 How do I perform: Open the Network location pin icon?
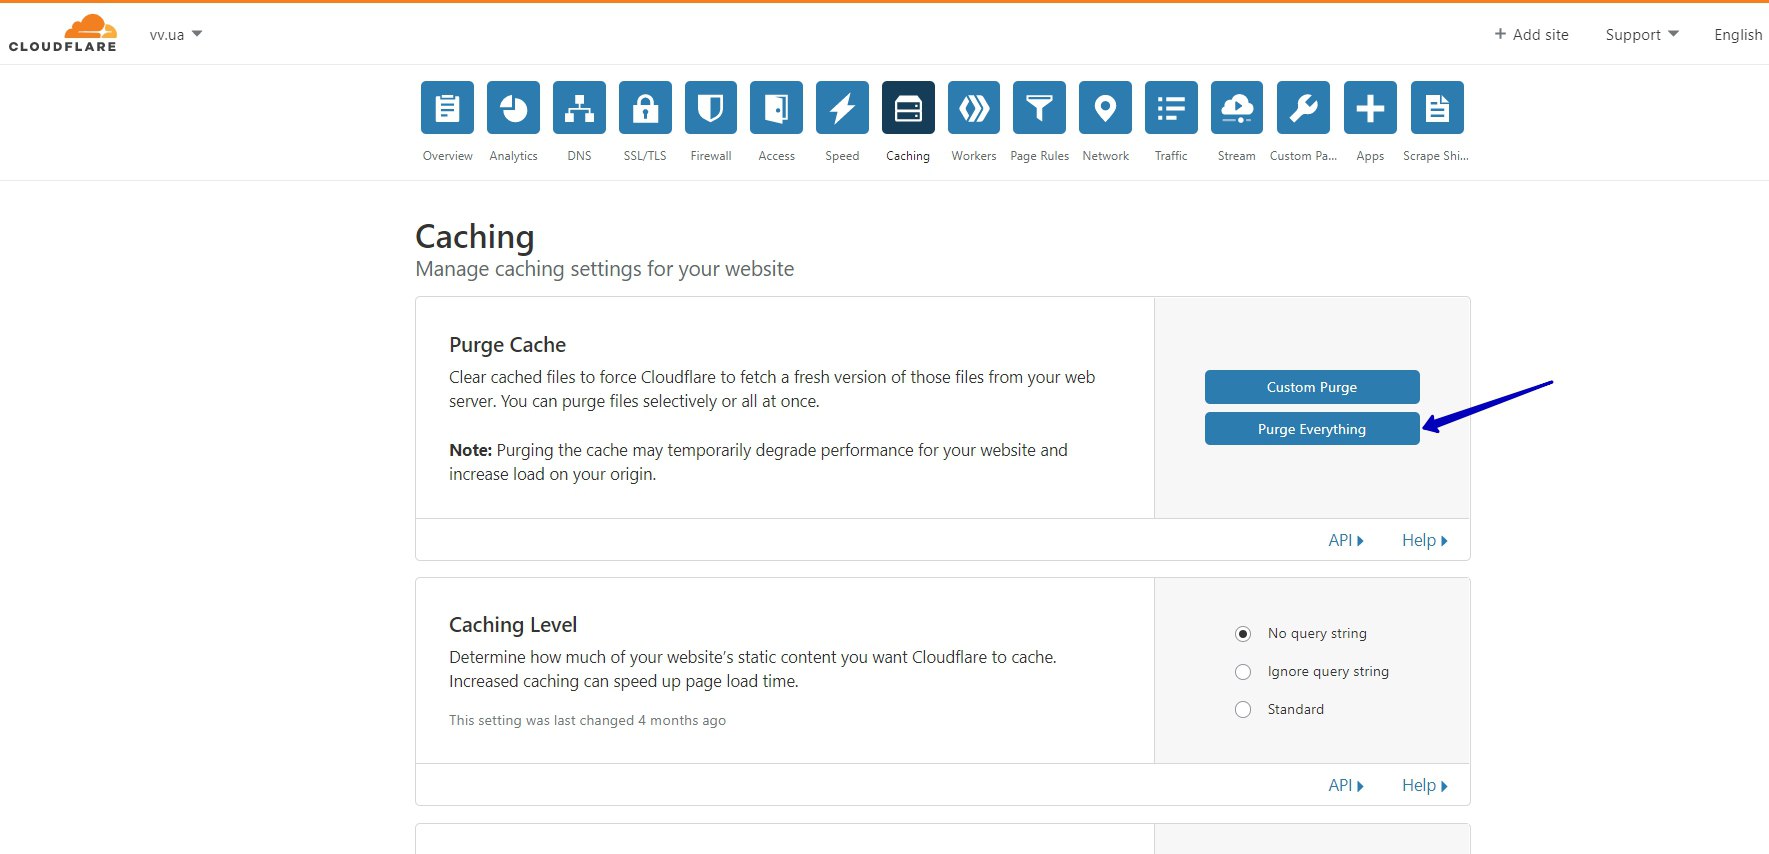(x=1105, y=107)
